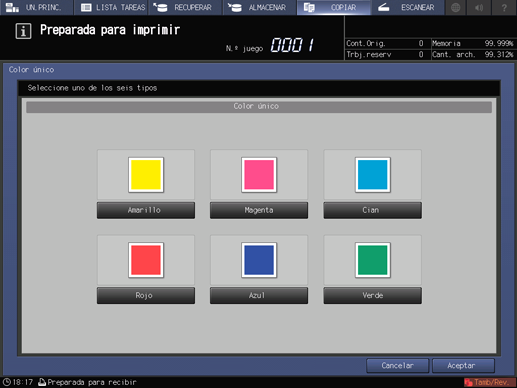Open the RECUPERAR tab
Image resolution: width=517 pixels, height=388 pixels.
coord(185,7)
